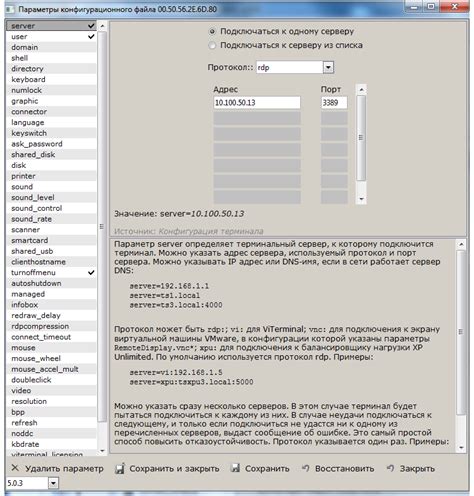Select the graphic parameter
Screen dimensions: 474x496
[x=52, y=101]
